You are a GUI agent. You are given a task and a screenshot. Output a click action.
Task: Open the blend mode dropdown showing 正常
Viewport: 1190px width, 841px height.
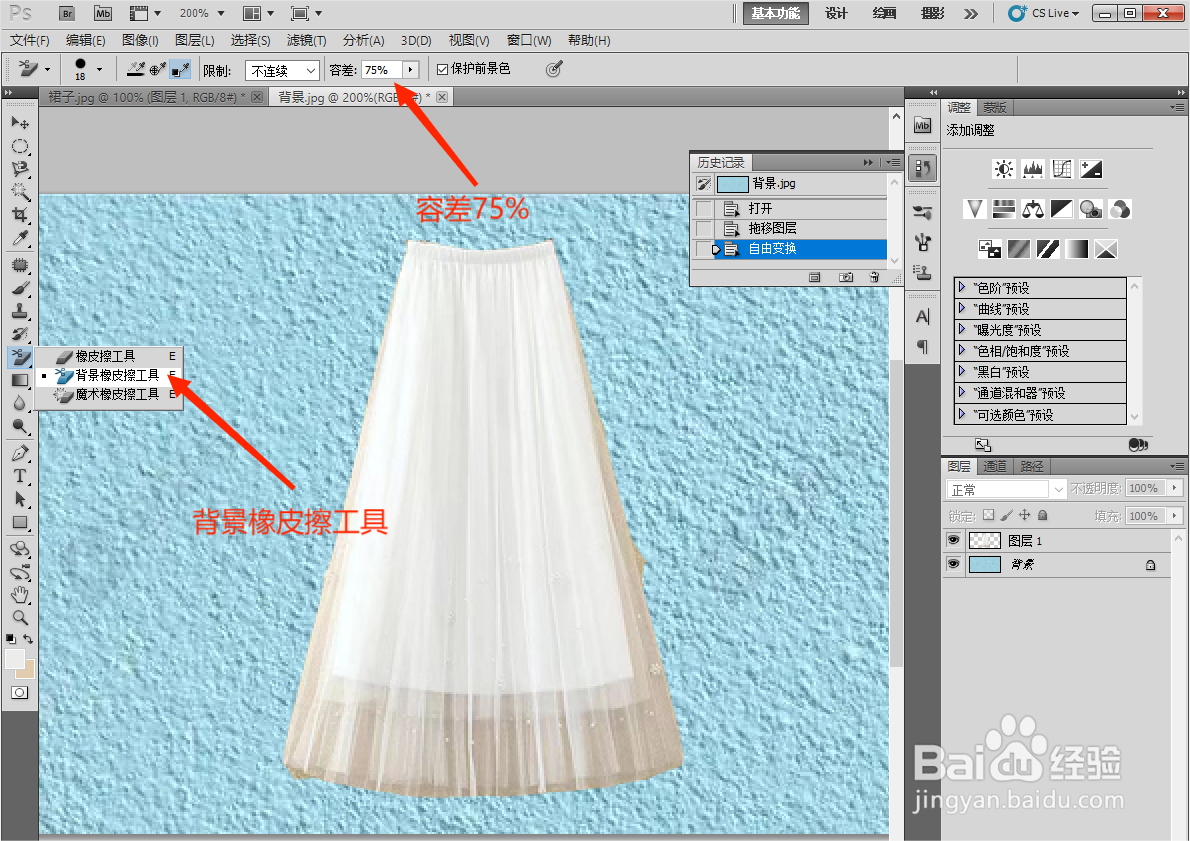tap(1007, 489)
